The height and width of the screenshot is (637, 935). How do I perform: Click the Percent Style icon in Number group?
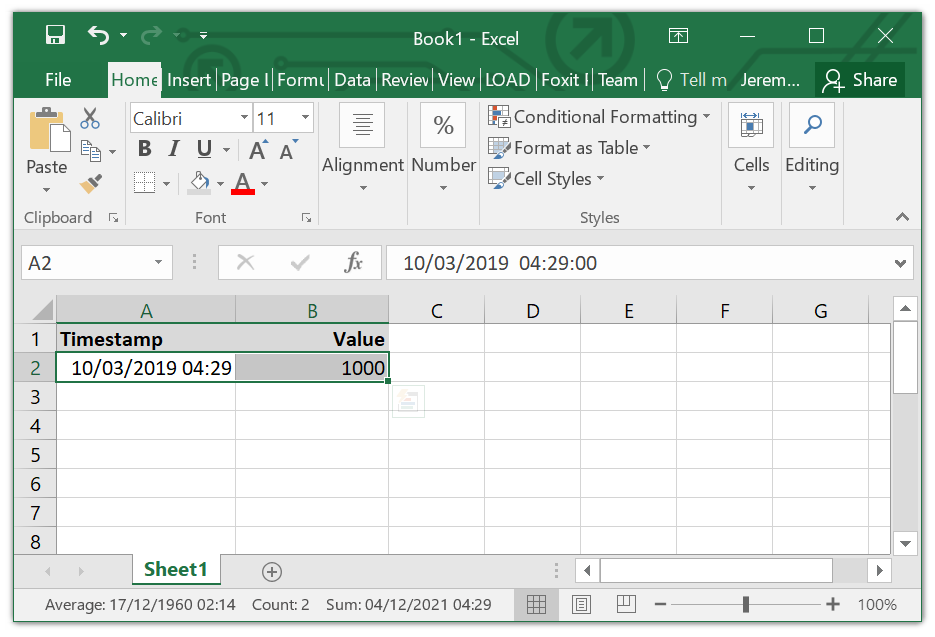pos(443,124)
